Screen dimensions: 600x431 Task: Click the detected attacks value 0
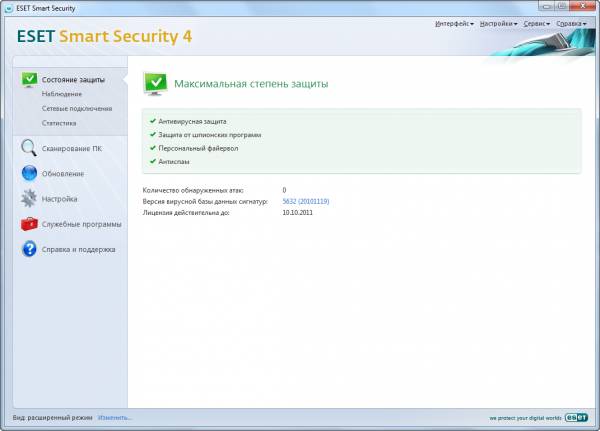pyautogui.click(x=284, y=190)
